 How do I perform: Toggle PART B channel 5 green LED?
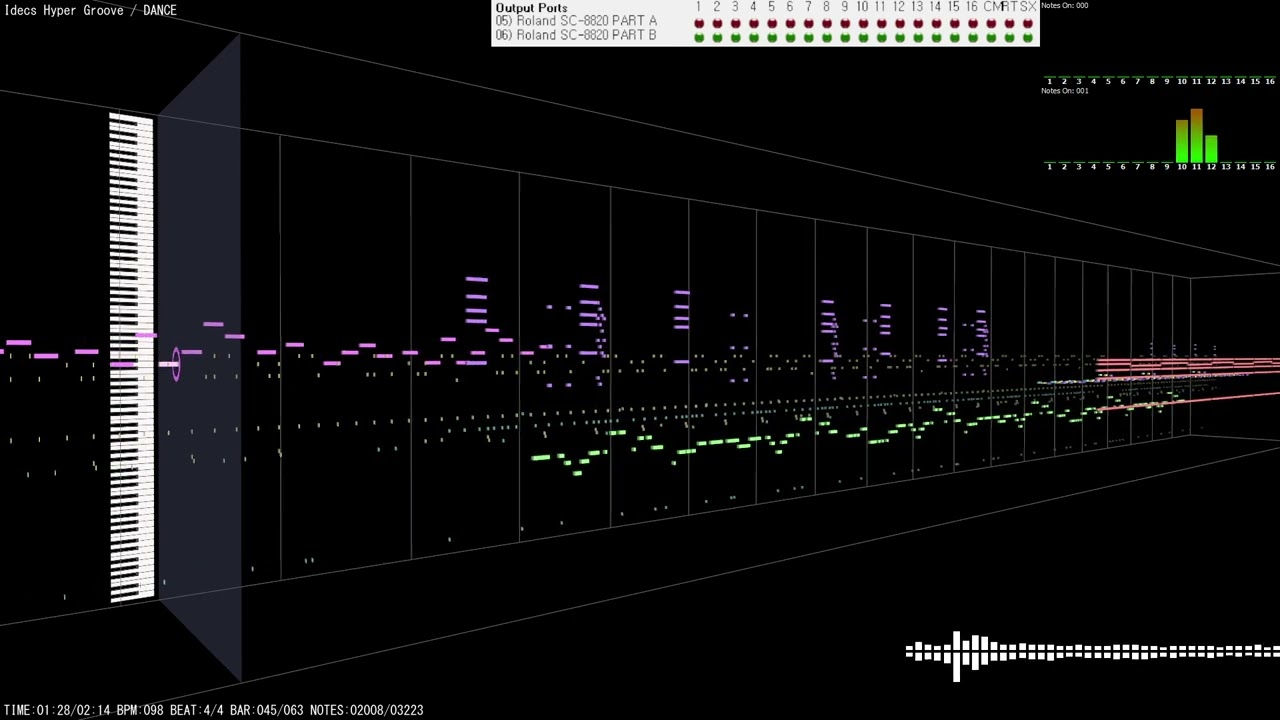(x=771, y=37)
